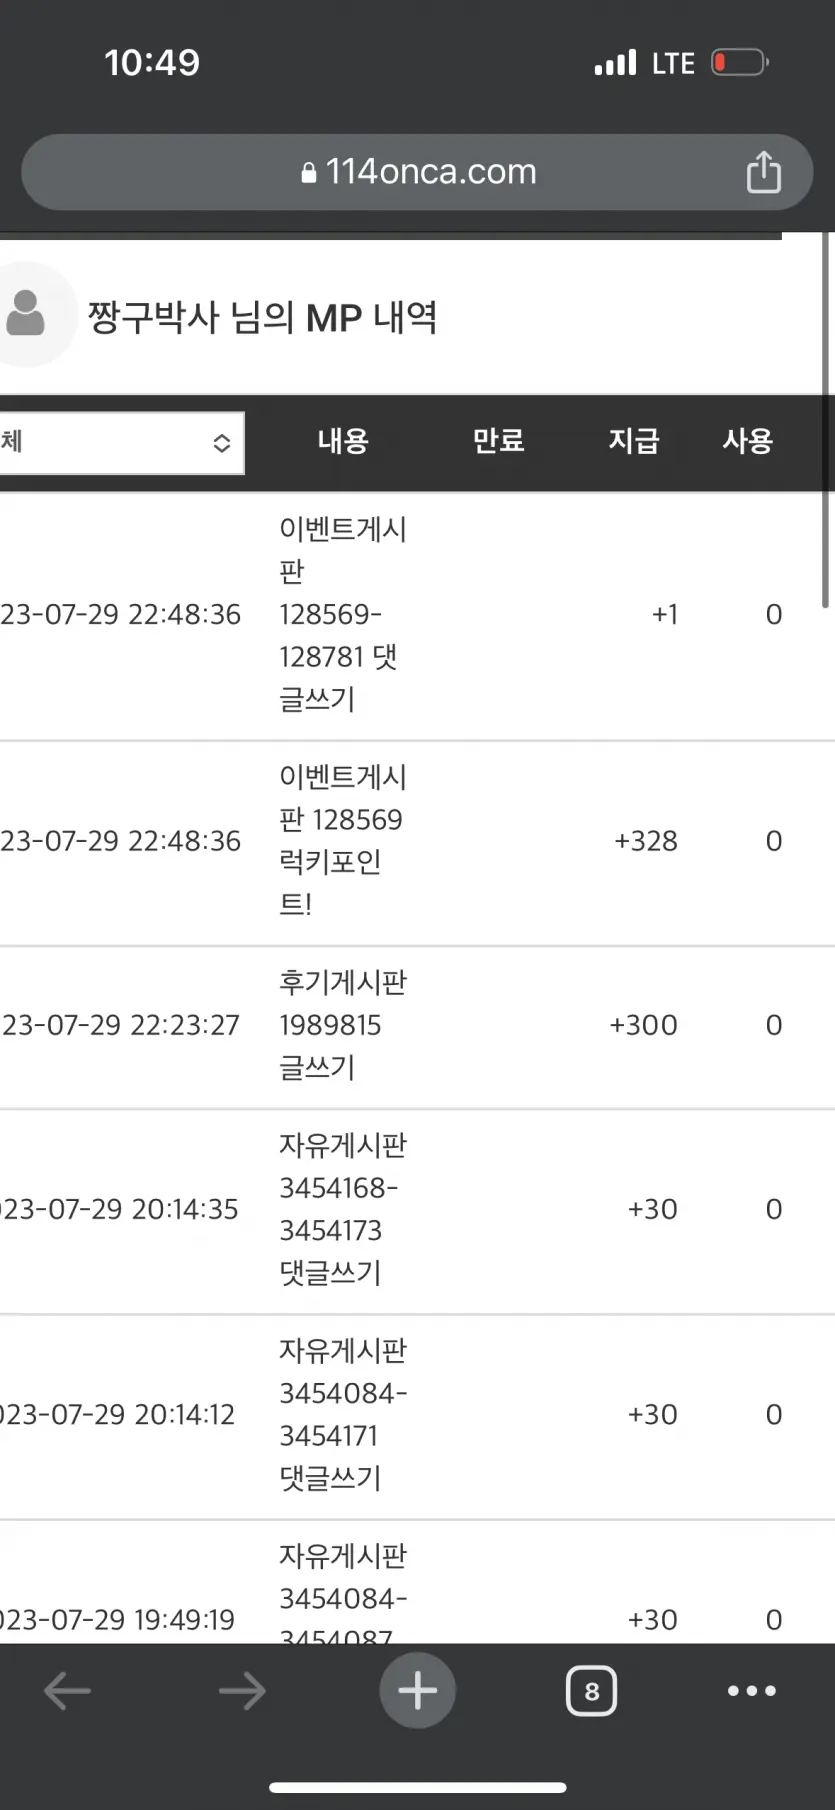Go forward with the right arrow icon
835x1810 pixels.
[x=242, y=1691]
